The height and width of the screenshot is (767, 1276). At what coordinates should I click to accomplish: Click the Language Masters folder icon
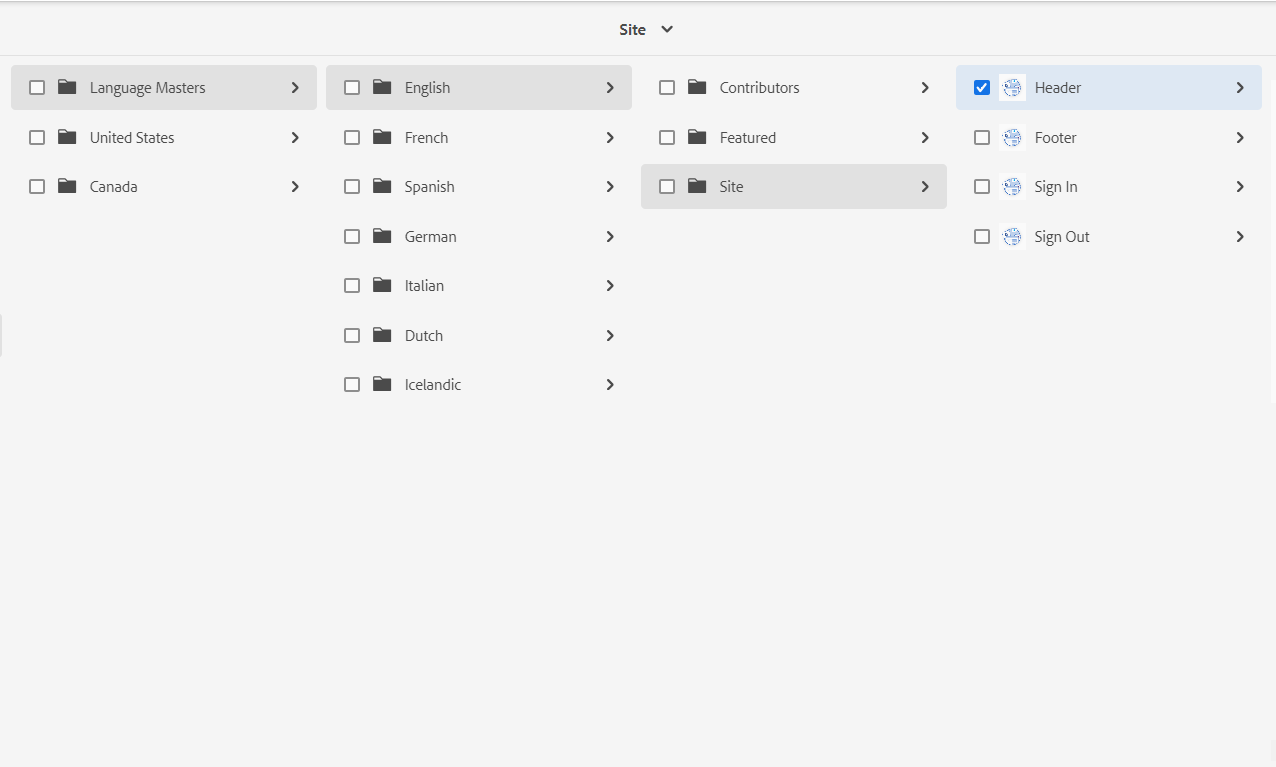(x=67, y=87)
